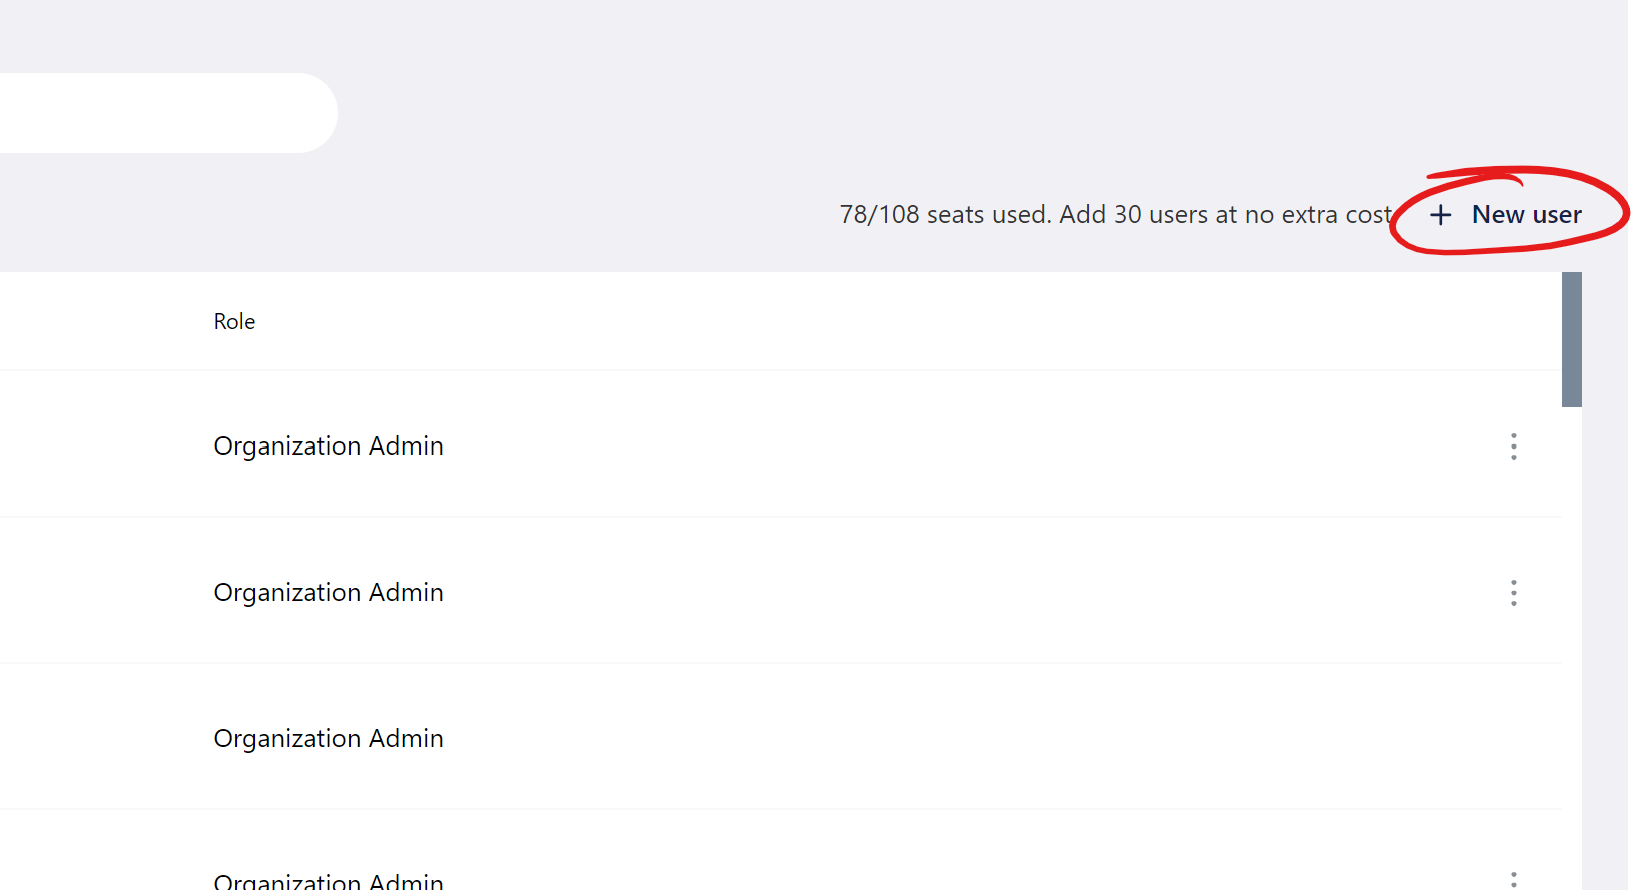Select the Role column header
The height and width of the screenshot is (890, 1640).
[x=234, y=322]
